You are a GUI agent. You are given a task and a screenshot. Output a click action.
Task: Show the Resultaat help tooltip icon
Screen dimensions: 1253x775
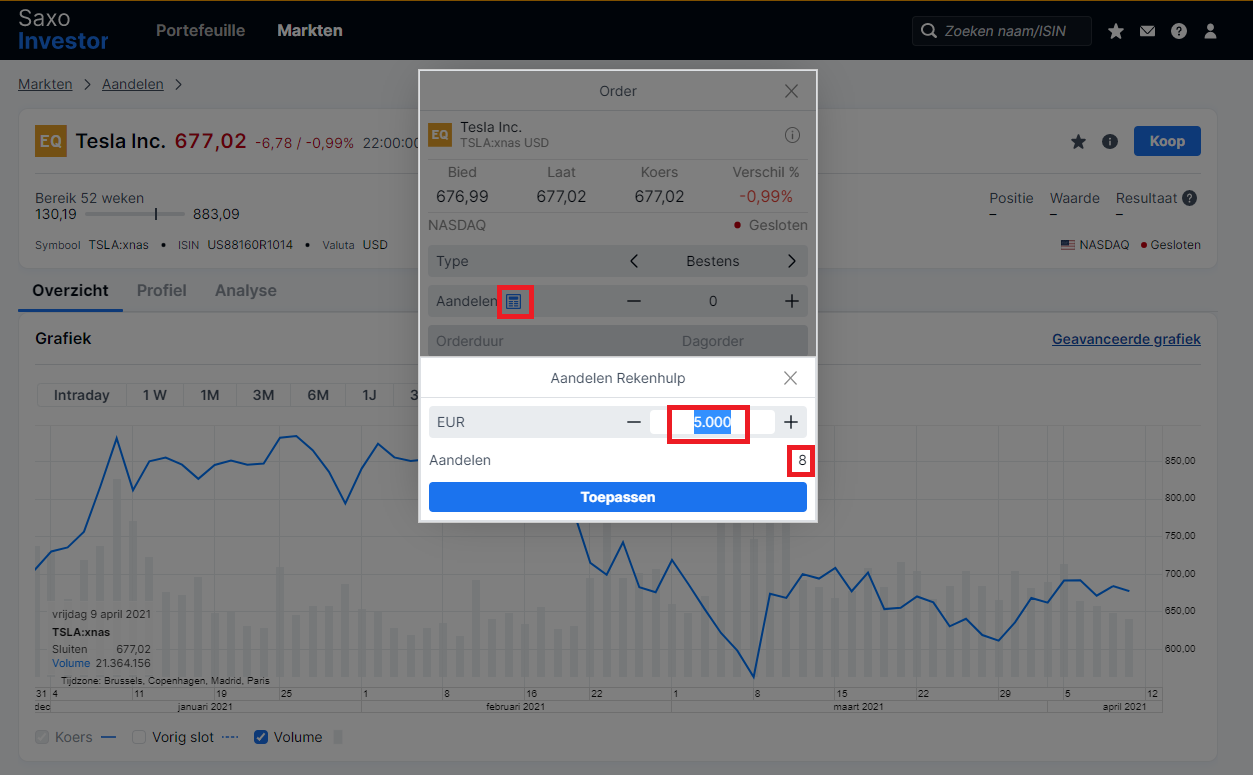click(1189, 198)
